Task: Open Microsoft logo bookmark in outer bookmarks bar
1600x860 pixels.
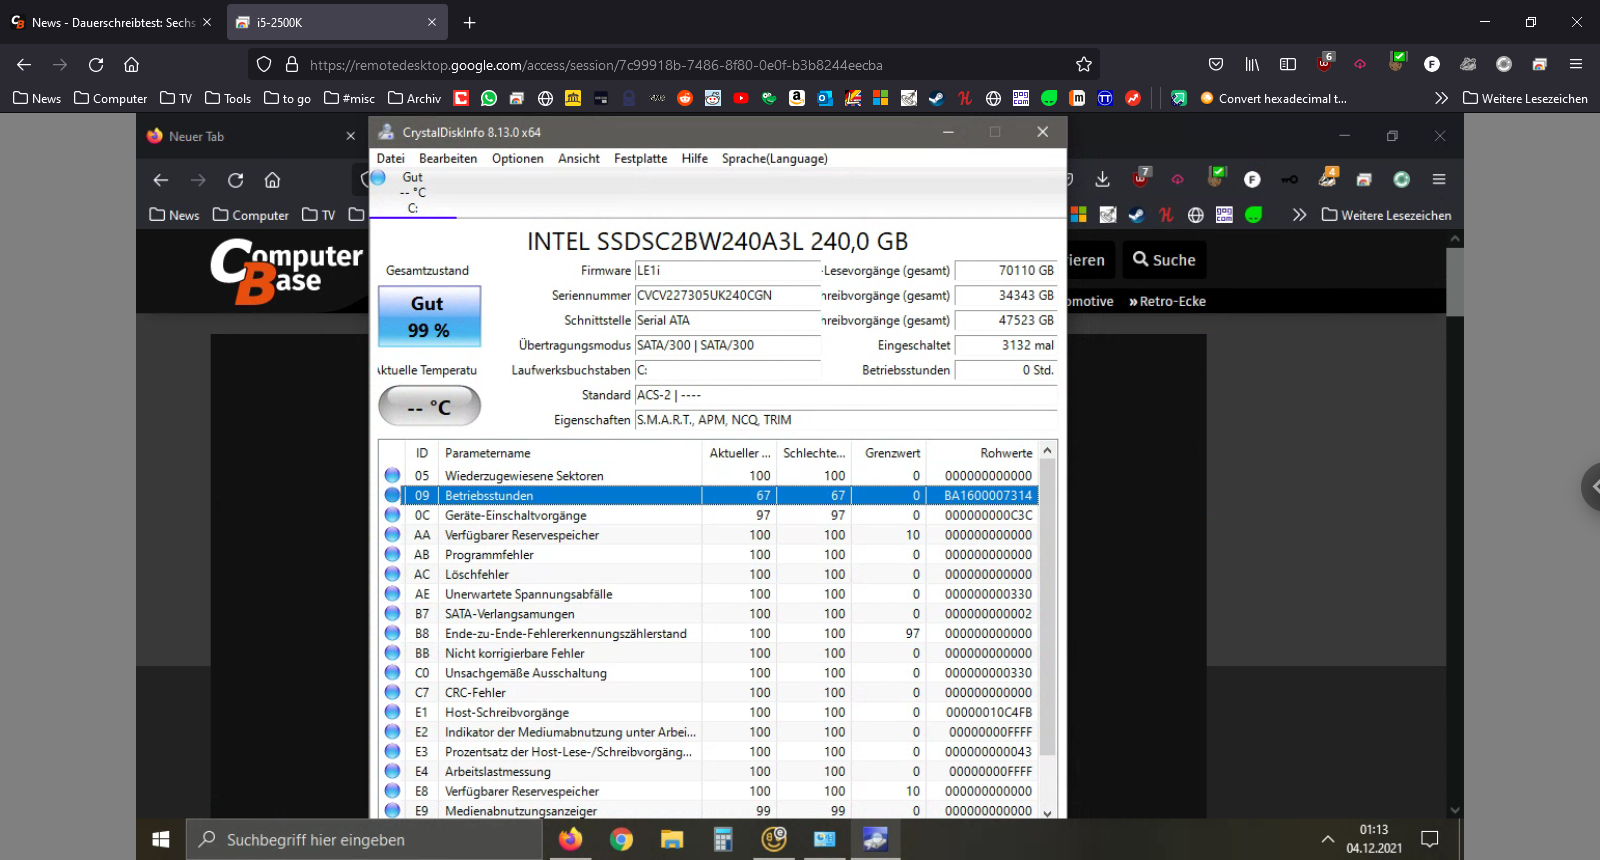Action: pos(881,98)
